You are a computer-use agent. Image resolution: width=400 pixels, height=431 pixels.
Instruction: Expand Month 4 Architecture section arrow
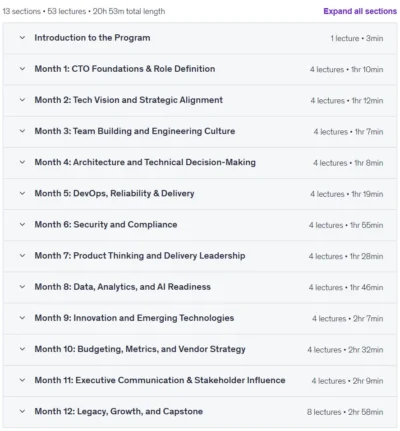[x=22, y=162]
